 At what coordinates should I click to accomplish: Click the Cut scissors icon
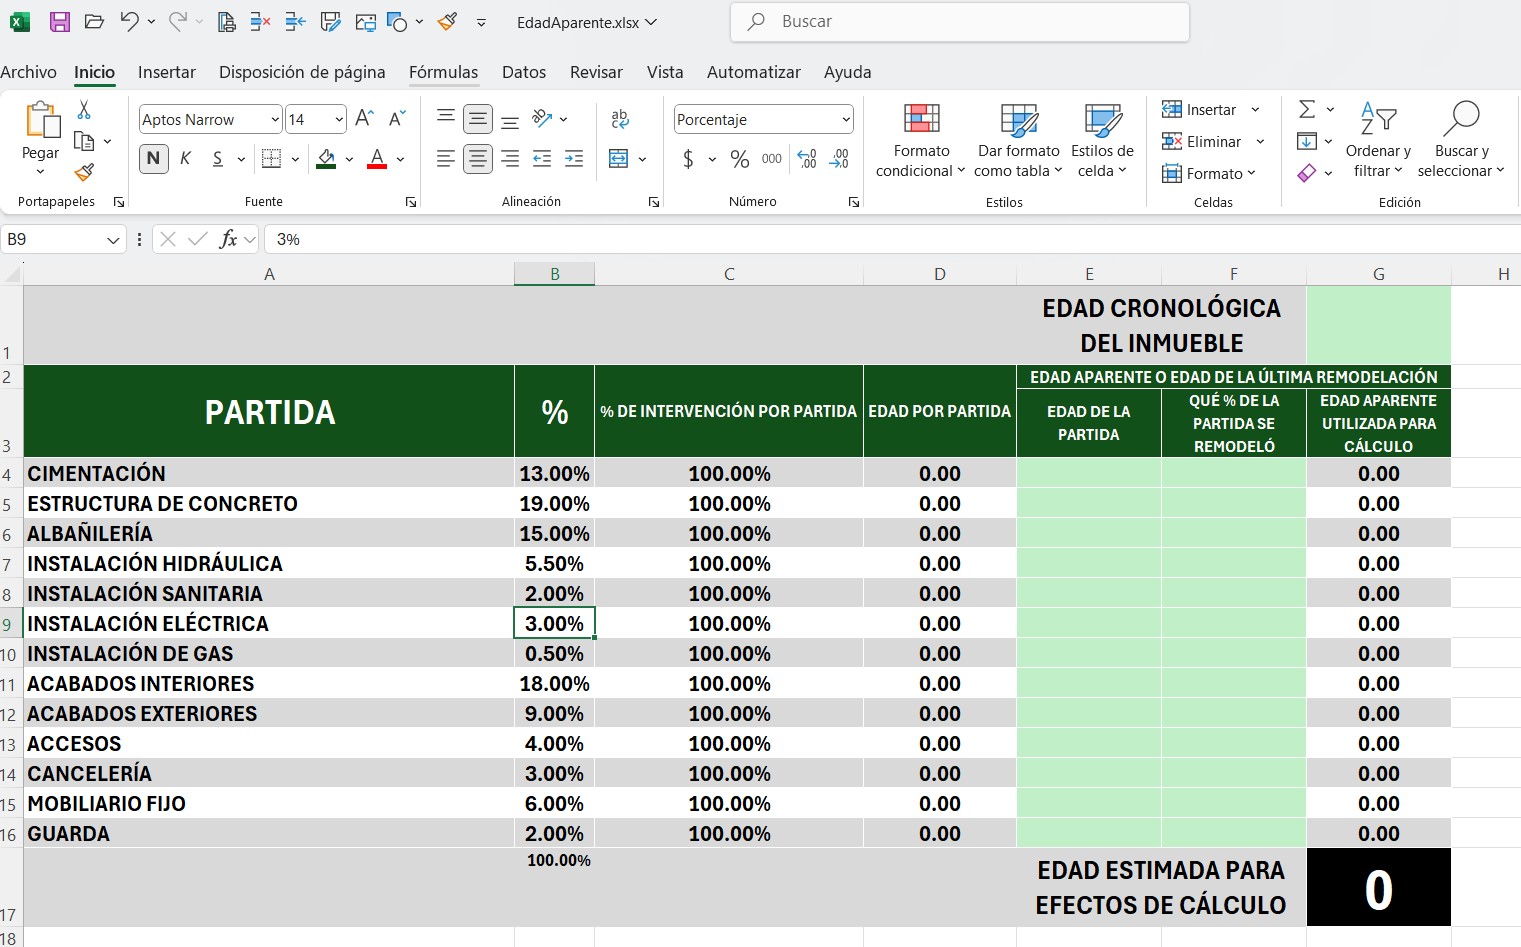pyautogui.click(x=84, y=110)
